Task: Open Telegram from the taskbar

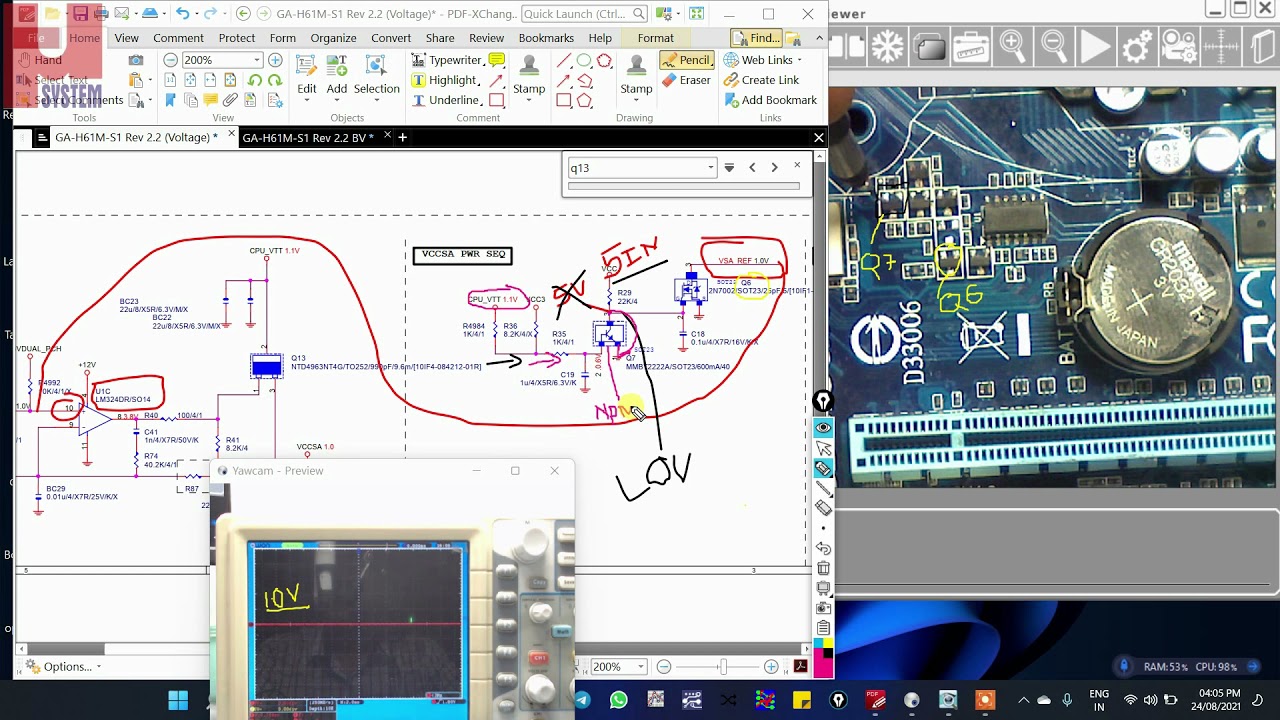Action: tap(582, 700)
